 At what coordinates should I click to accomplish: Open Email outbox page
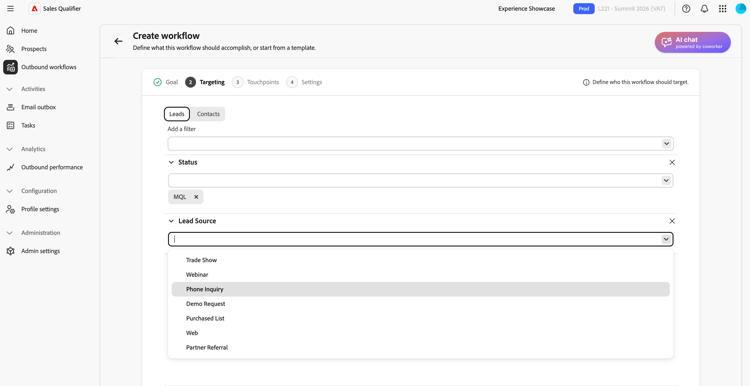38,107
